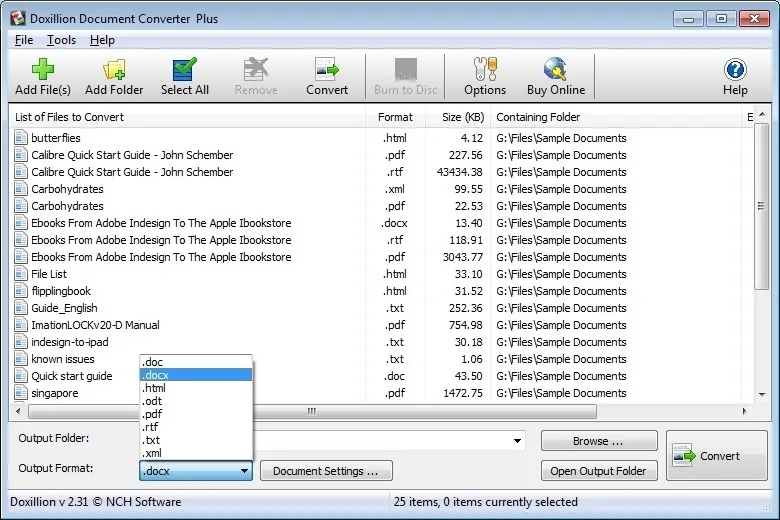This screenshot has height=520, width=780.
Task: Open the Tools menu
Action: click(x=61, y=40)
